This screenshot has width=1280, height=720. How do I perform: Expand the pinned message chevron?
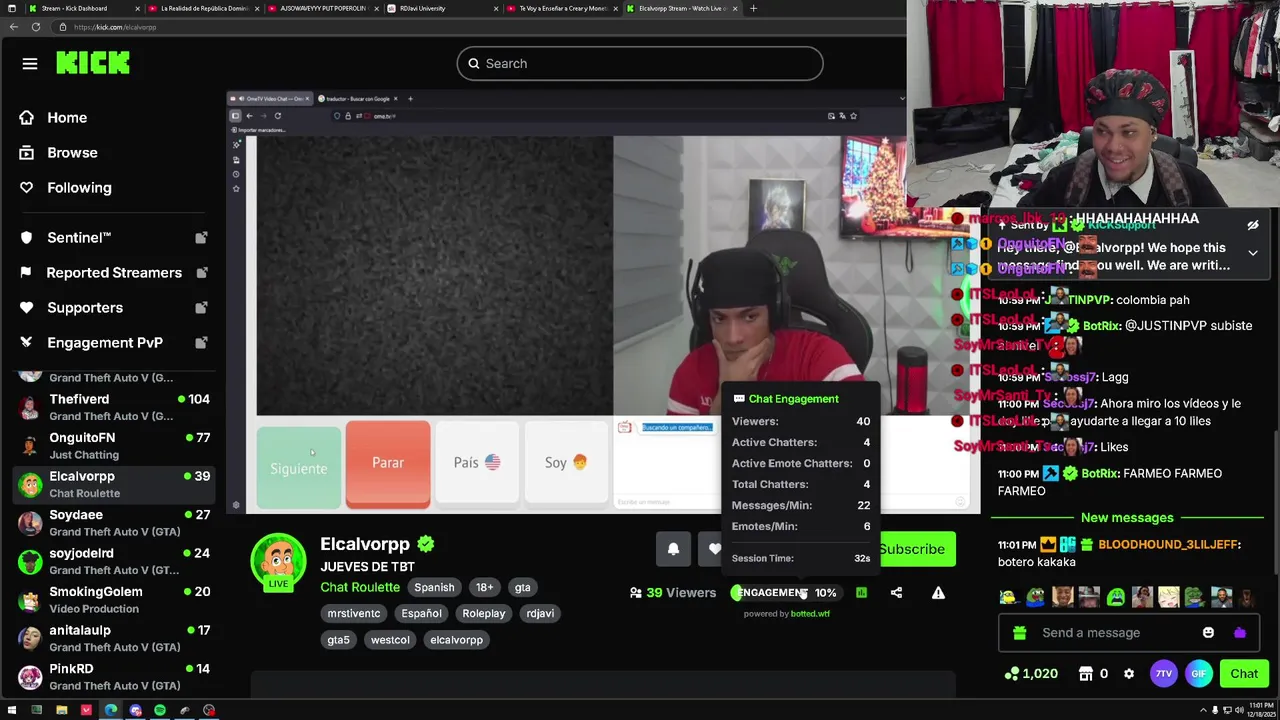point(1253,254)
